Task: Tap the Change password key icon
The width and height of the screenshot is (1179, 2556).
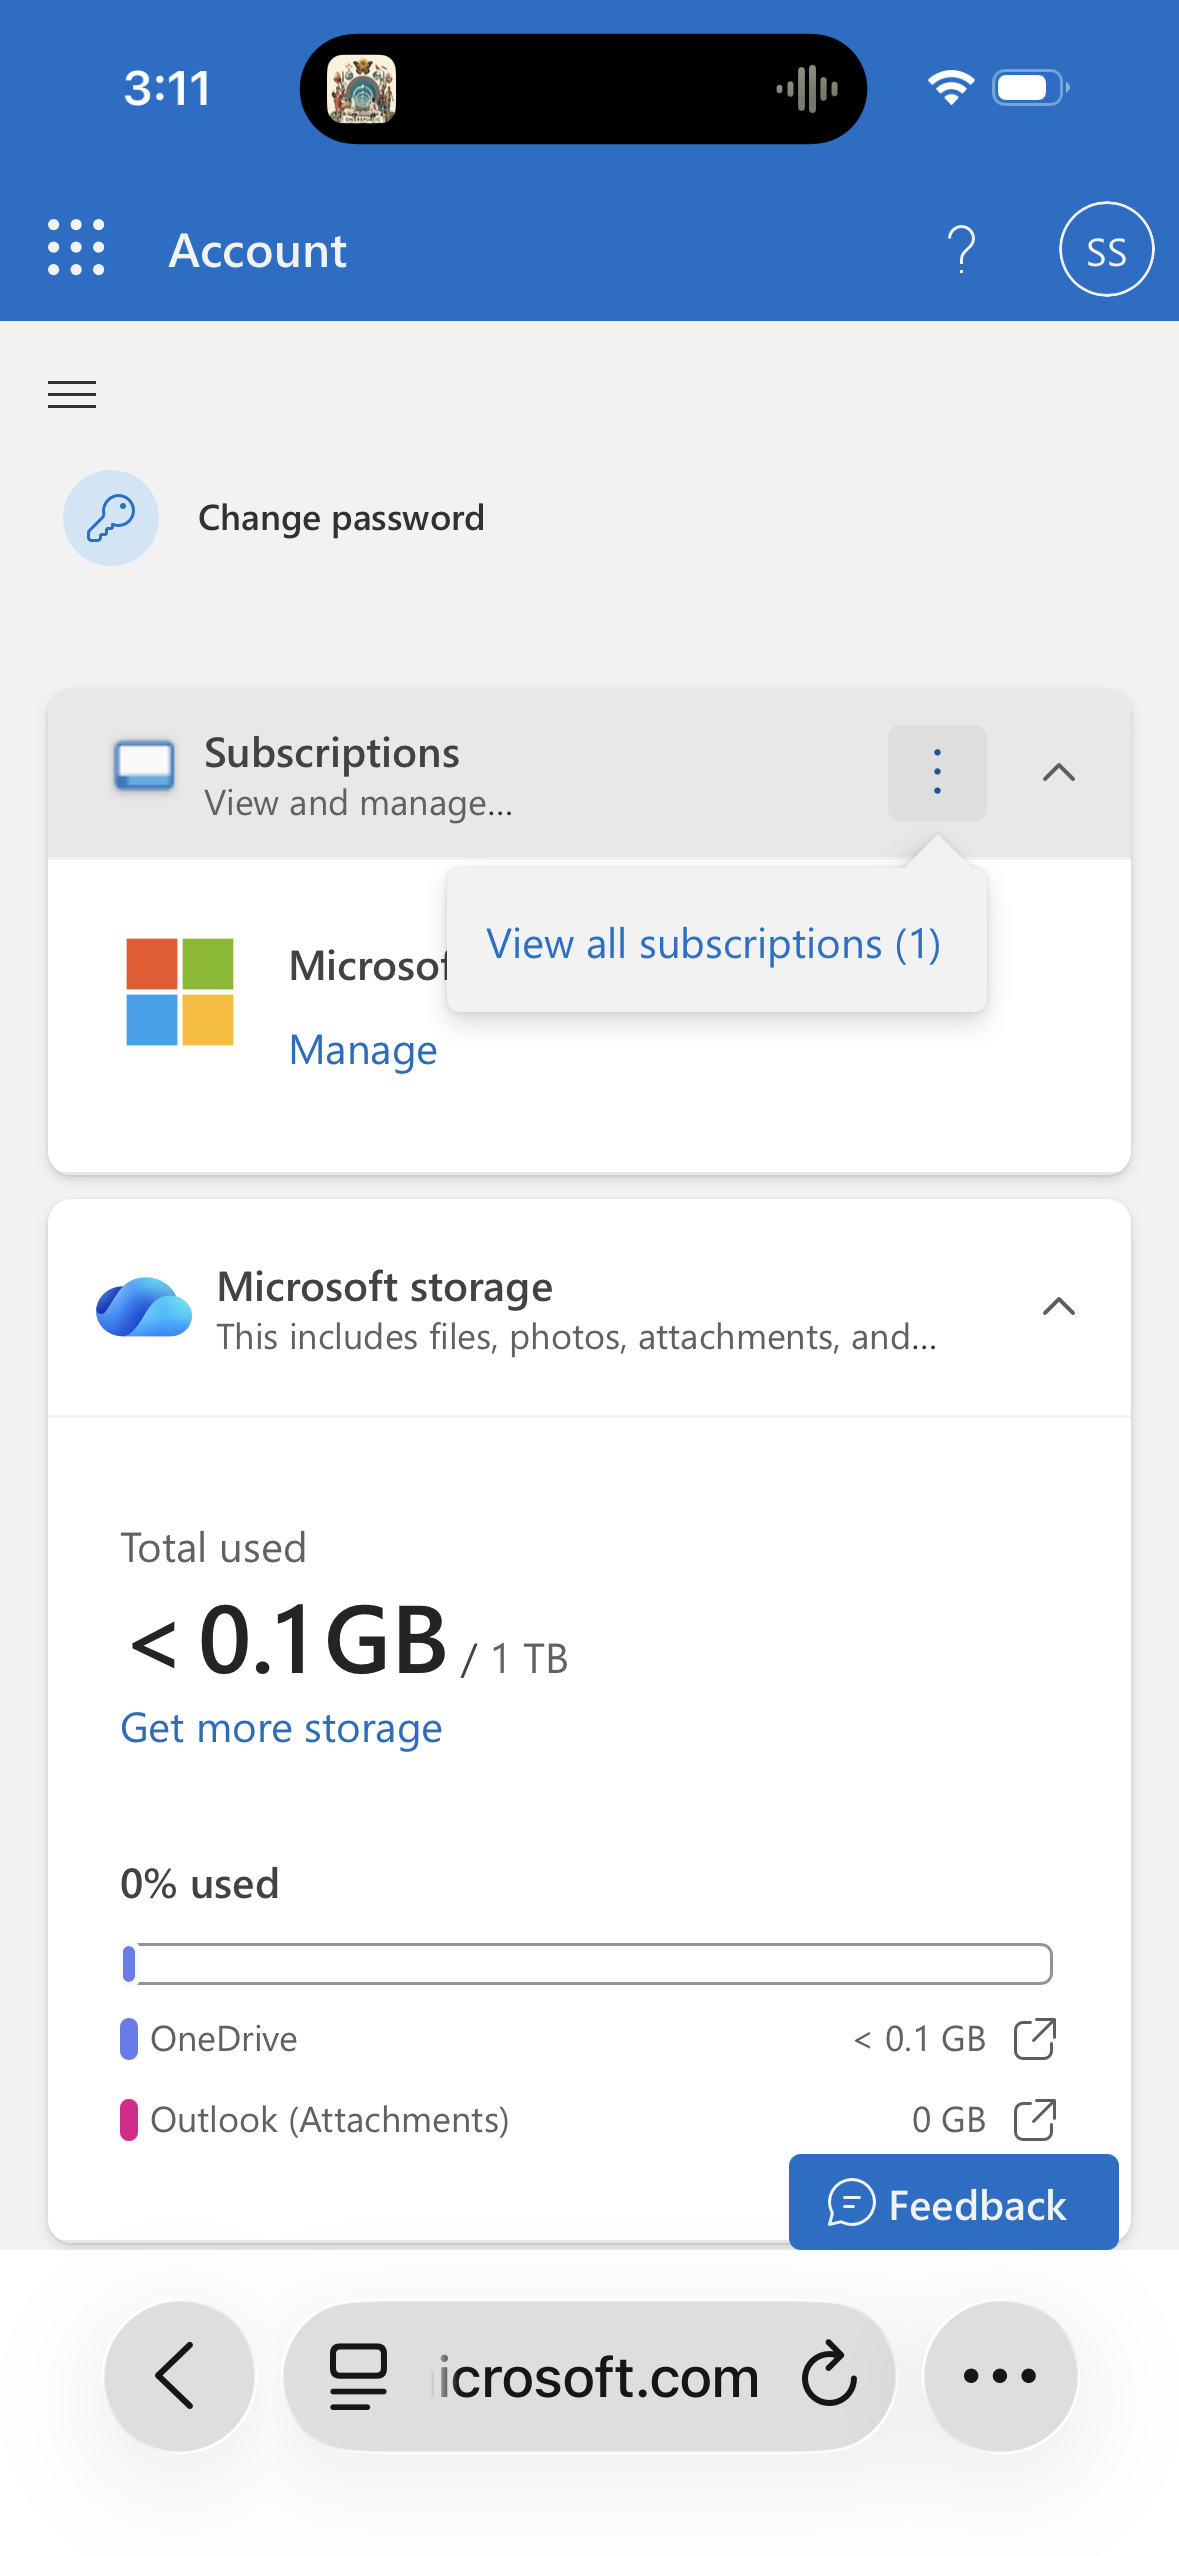Action: pos(111,518)
